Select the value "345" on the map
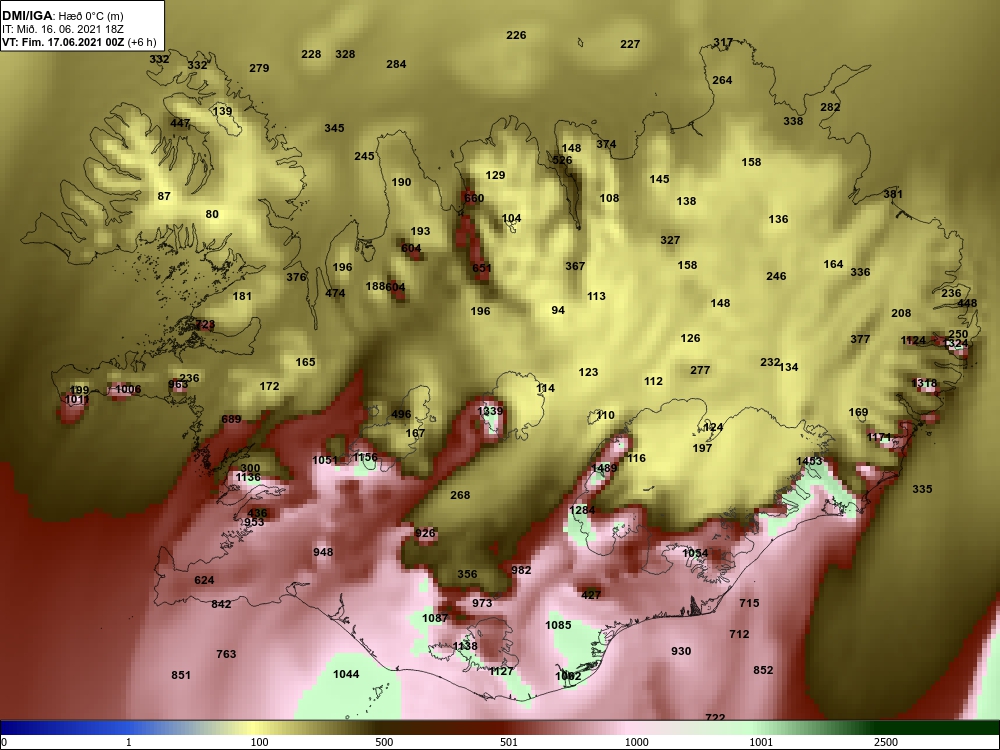The width and height of the screenshot is (1000, 750). click(334, 128)
